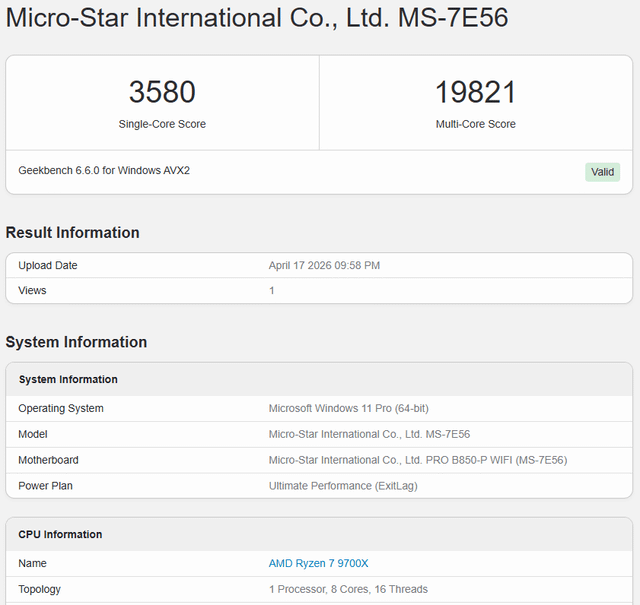Click the CPU Information table header

click(60, 535)
